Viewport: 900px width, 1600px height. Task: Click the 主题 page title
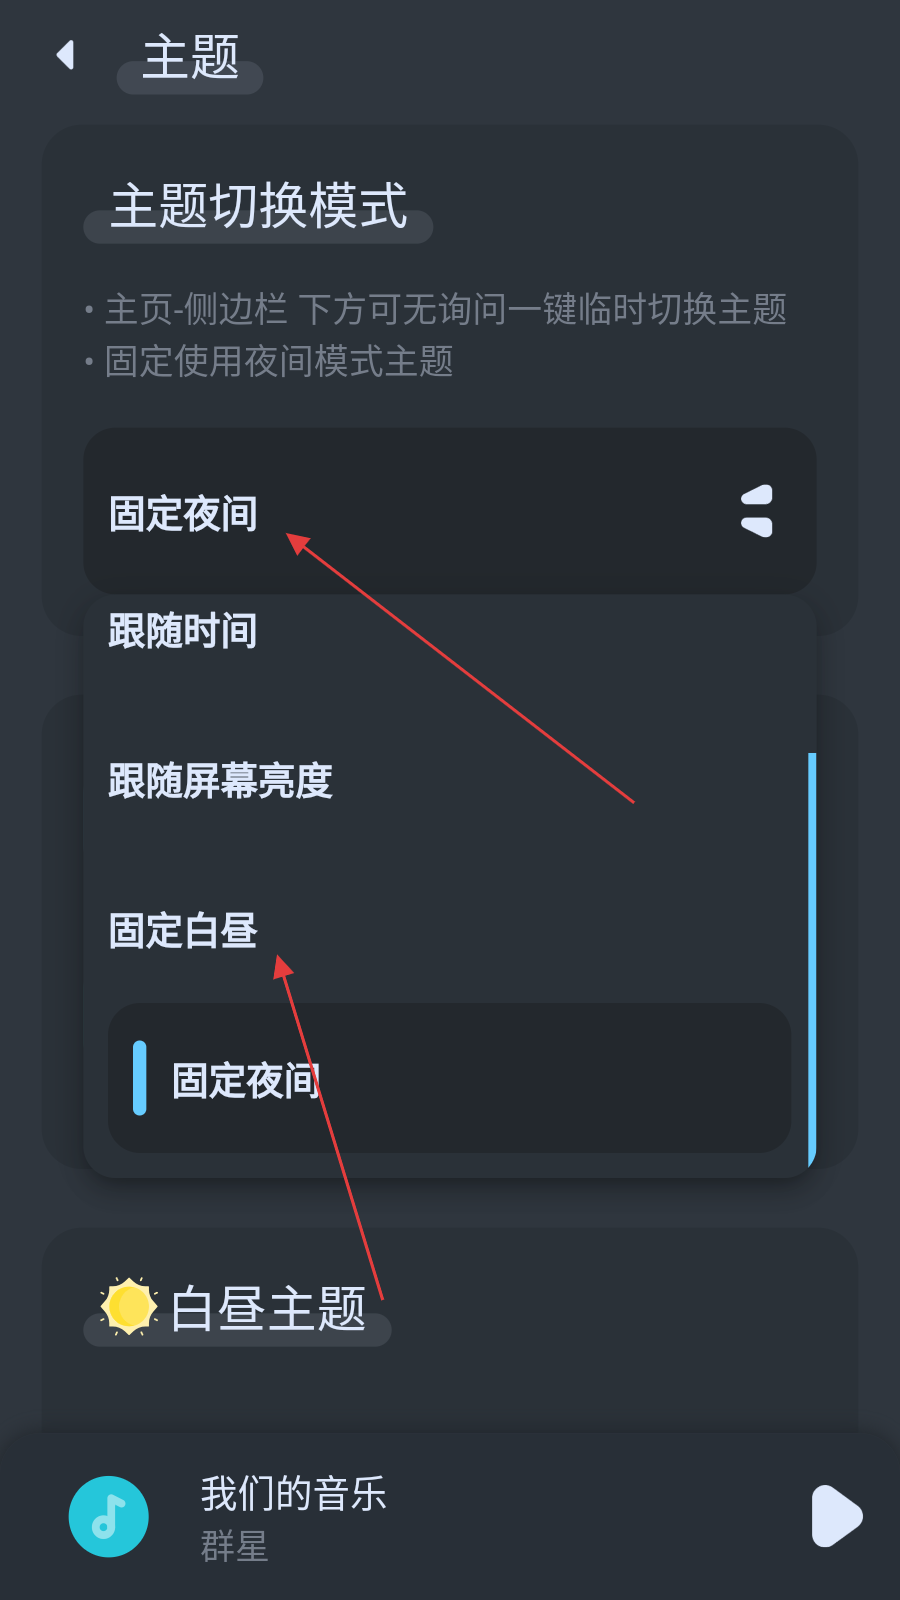(191, 57)
